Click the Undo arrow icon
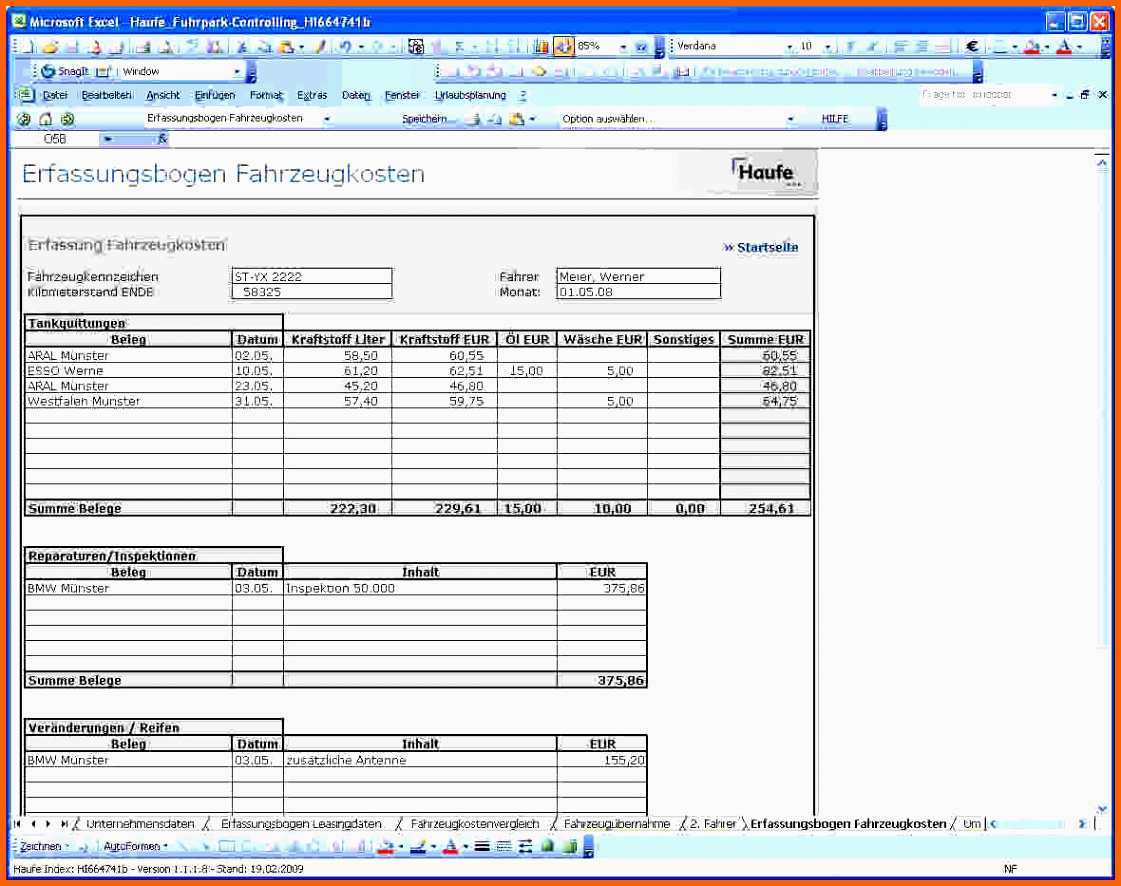The height and width of the screenshot is (886, 1121). (345, 47)
